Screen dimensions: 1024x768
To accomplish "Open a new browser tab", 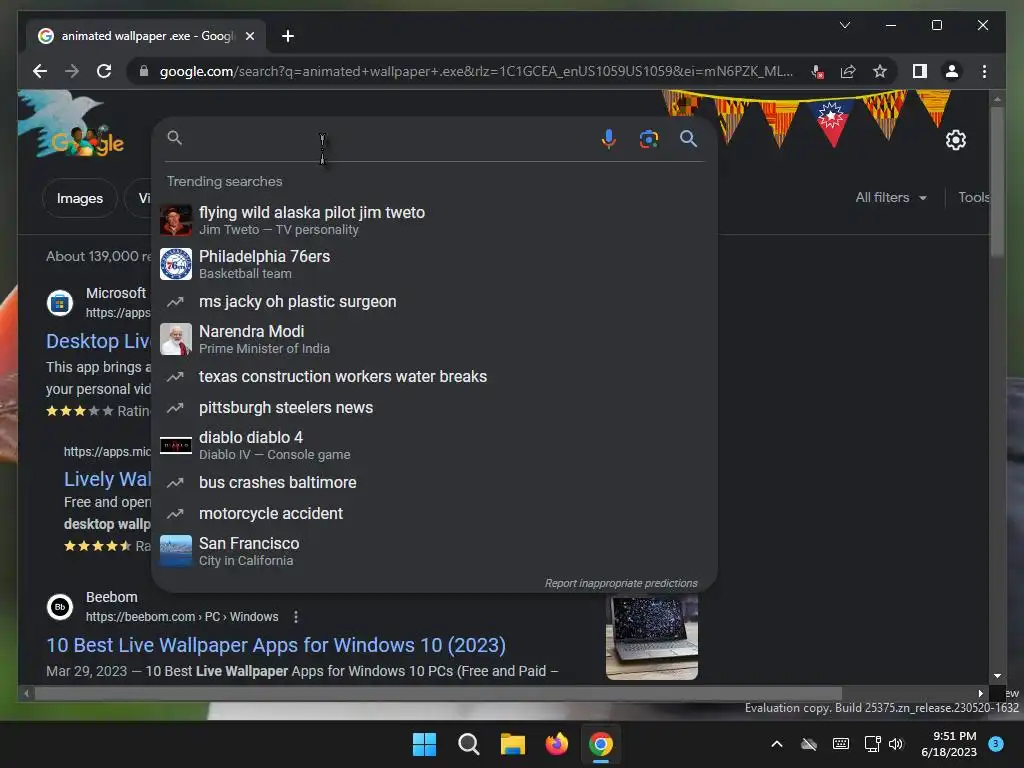I will (288, 36).
